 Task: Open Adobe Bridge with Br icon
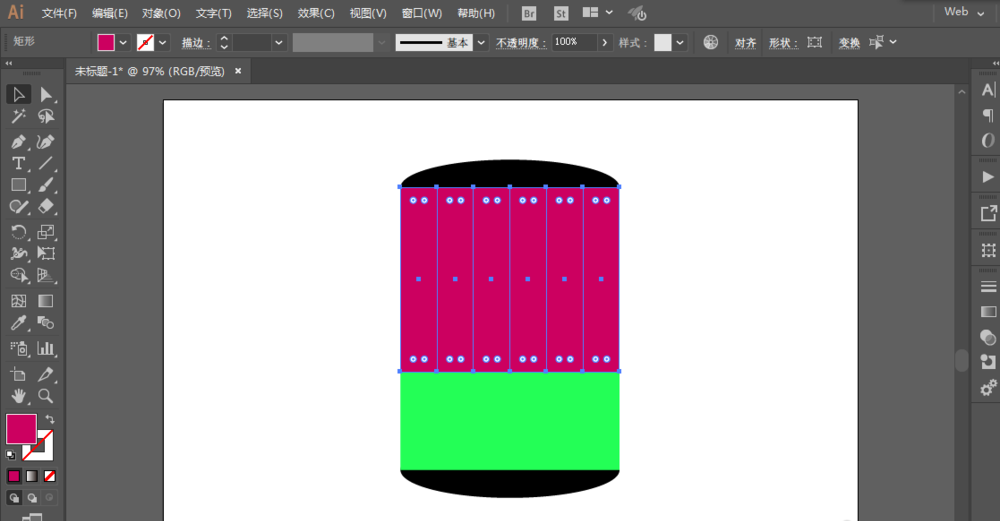click(x=529, y=13)
